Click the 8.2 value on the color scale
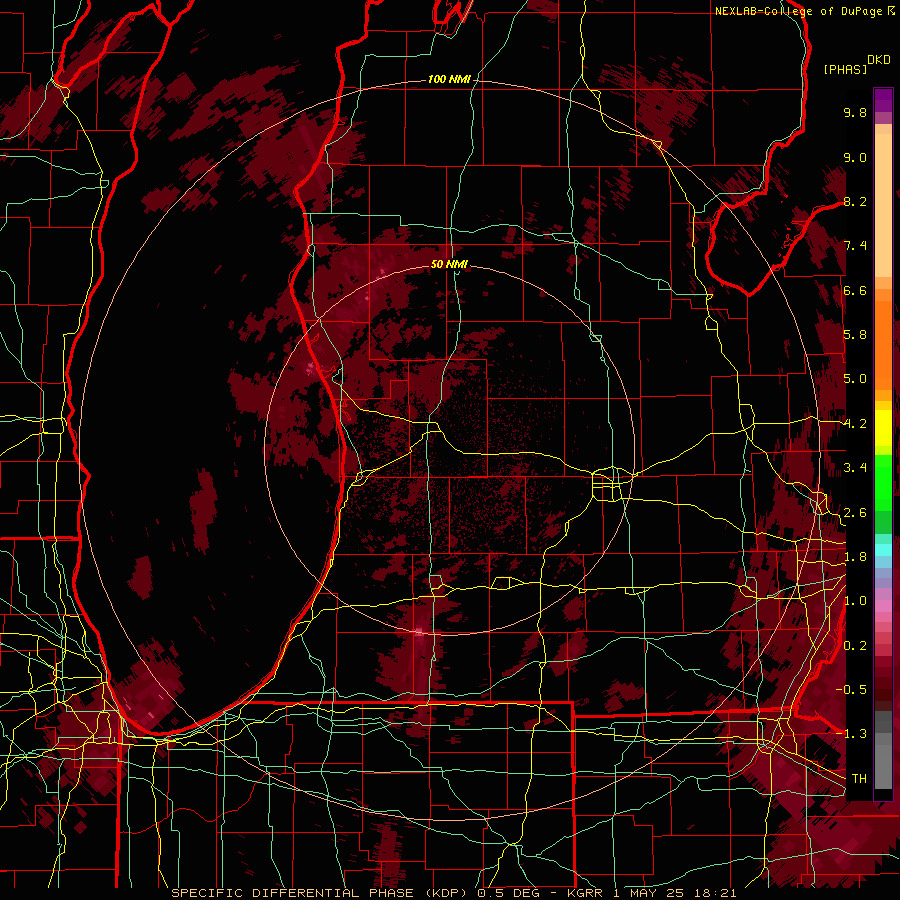 tap(855, 201)
